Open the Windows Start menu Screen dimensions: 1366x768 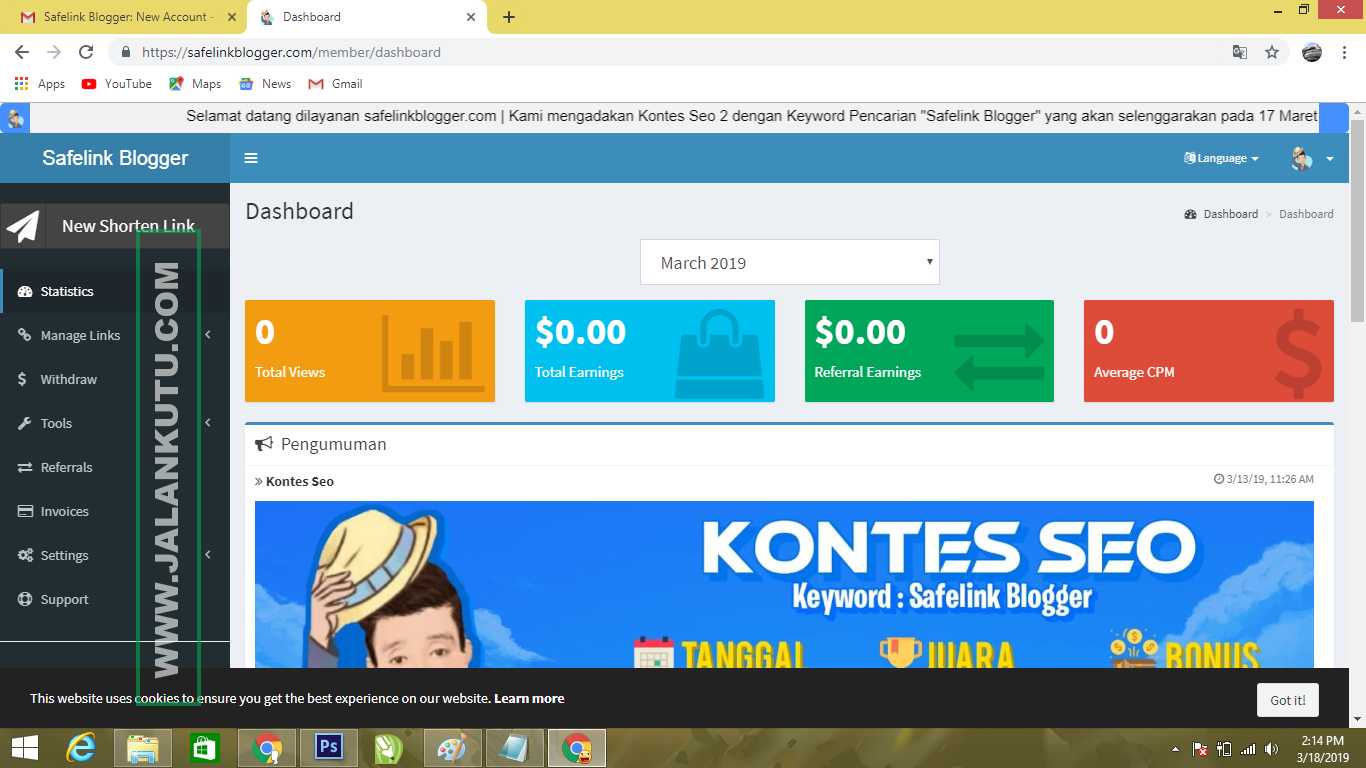tap(25, 748)
